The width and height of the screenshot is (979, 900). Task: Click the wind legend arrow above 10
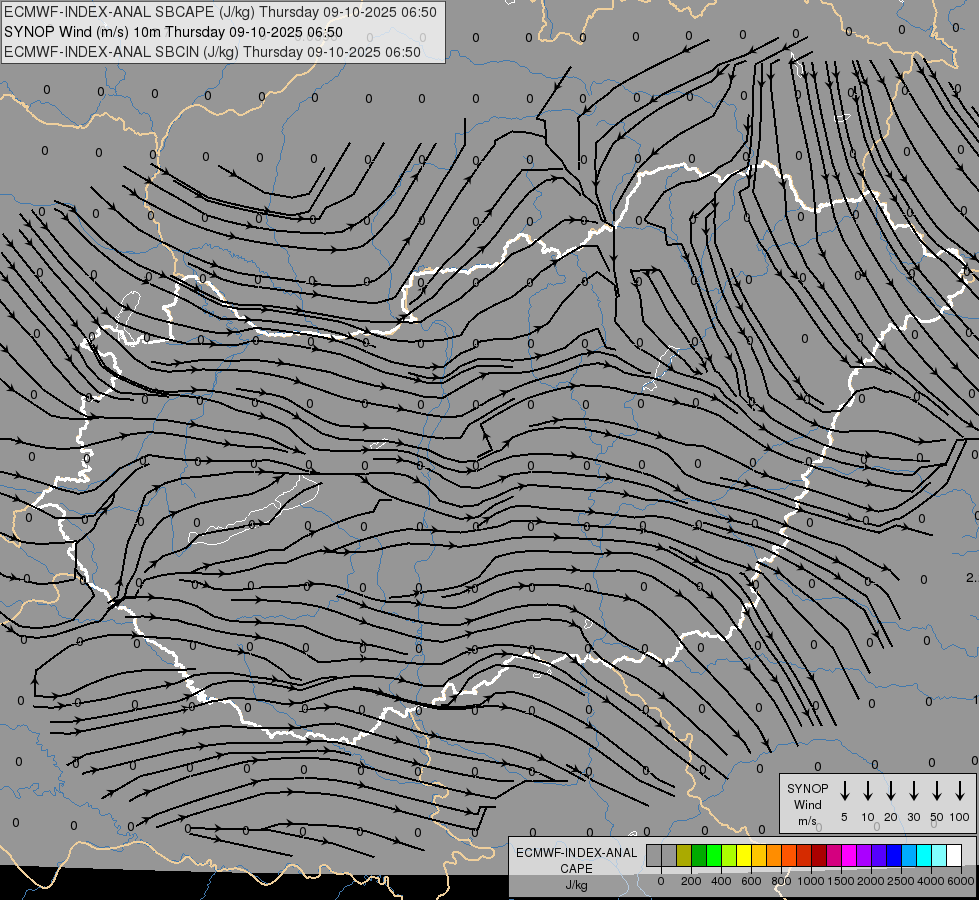[867, 791]
